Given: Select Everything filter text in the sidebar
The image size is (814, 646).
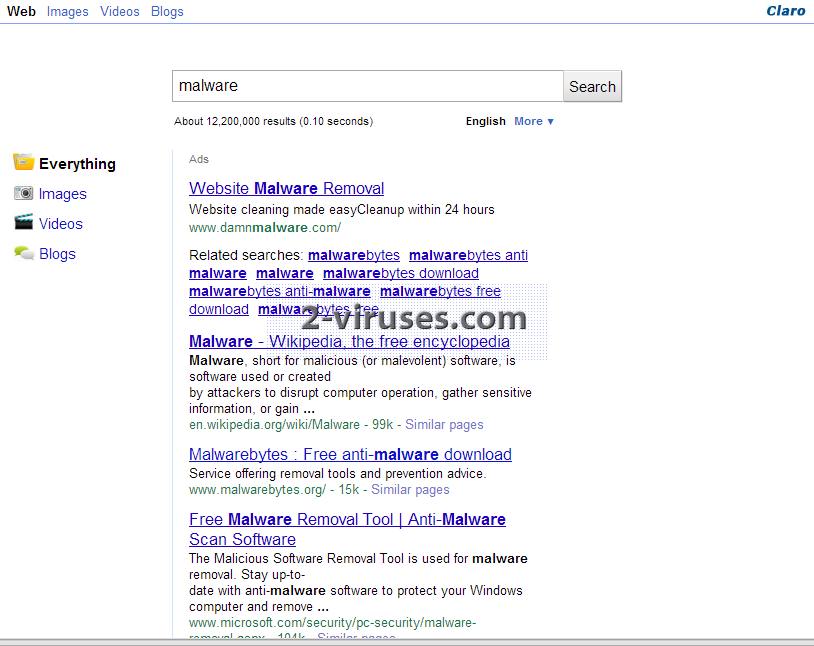Looking at the screenshot, I should click(x=77, y=164).
